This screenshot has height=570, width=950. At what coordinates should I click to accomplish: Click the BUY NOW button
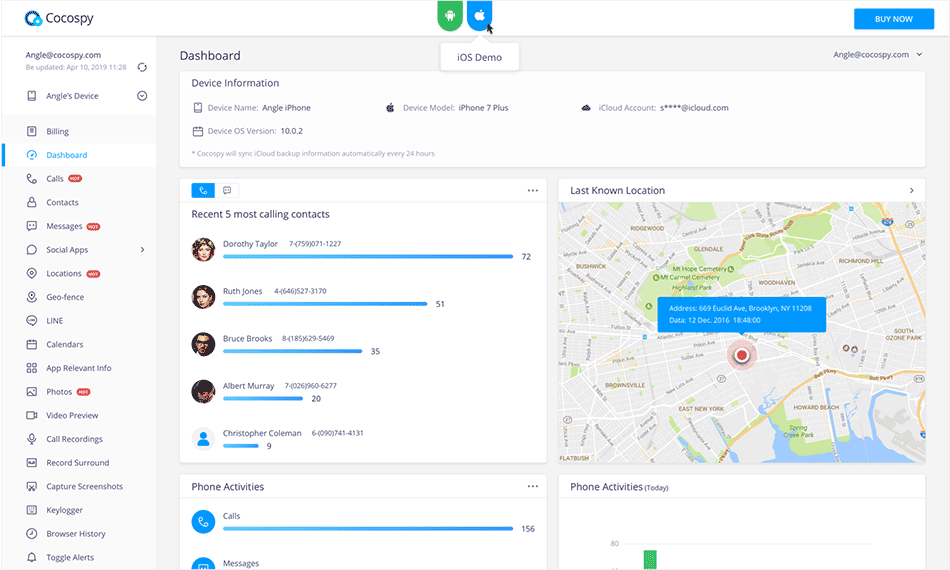pos(894,19)
